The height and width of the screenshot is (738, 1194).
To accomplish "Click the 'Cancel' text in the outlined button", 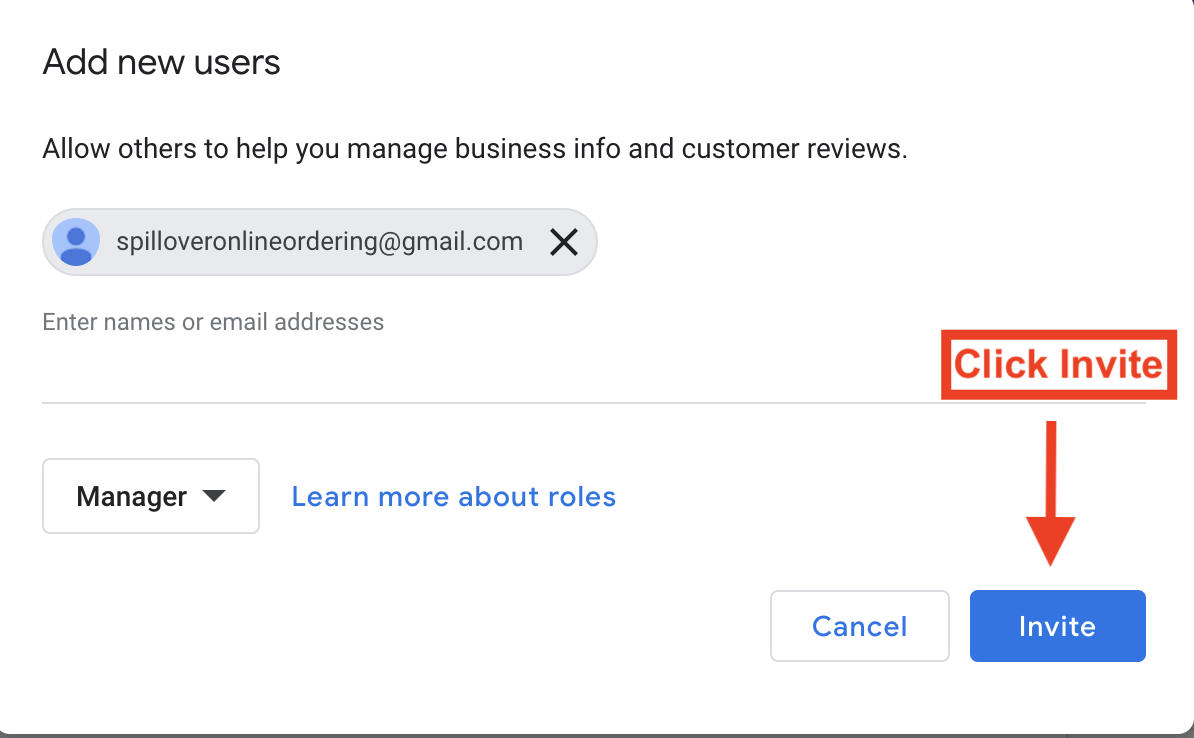I will [x=860, y=626].
